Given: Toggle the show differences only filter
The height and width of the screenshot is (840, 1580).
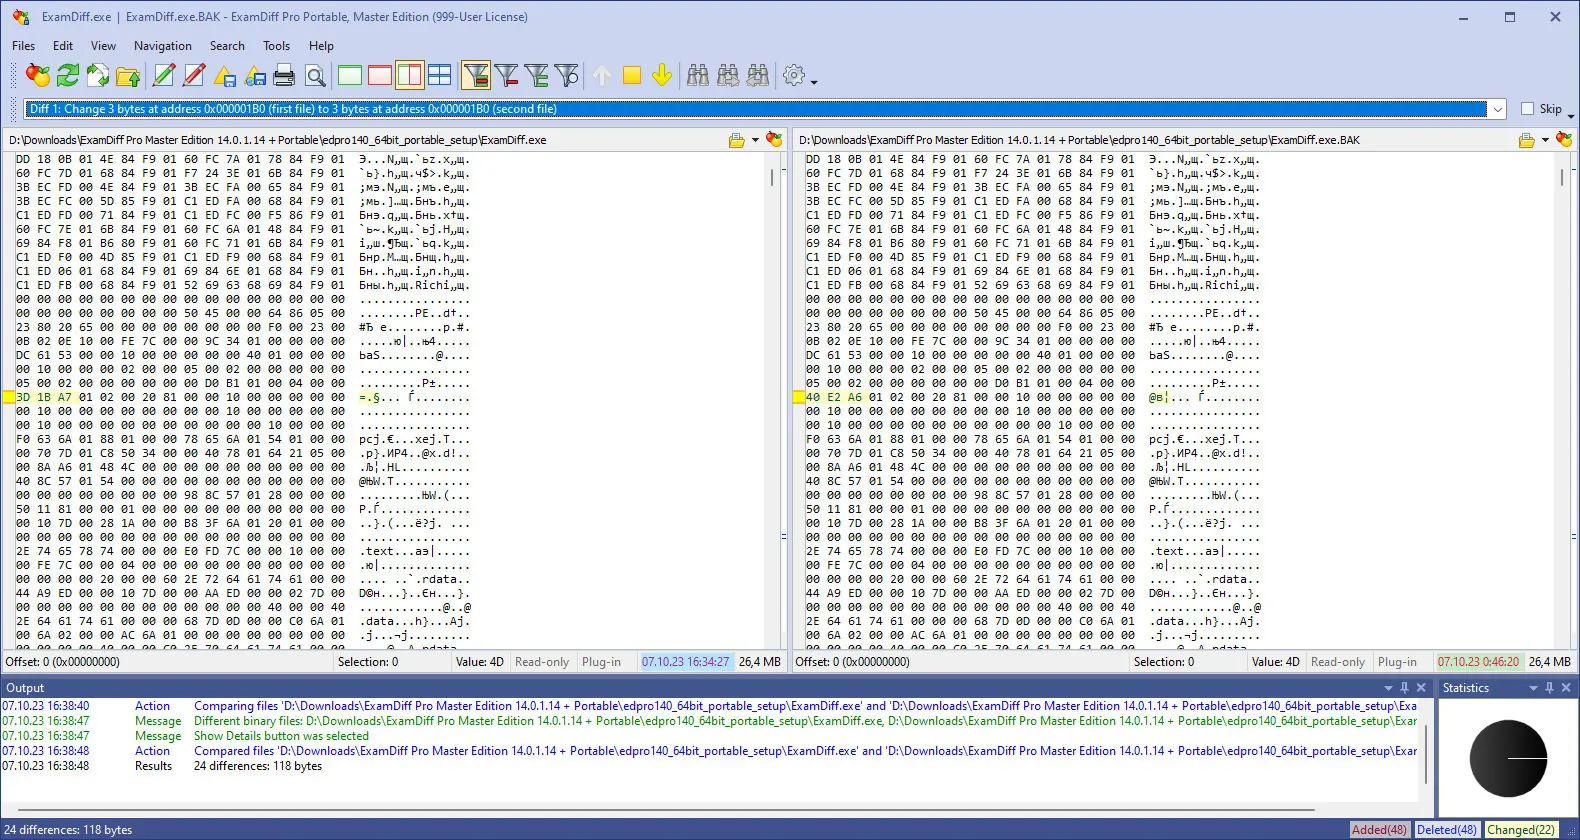Looking at the screenshot, I should point(476,75).
